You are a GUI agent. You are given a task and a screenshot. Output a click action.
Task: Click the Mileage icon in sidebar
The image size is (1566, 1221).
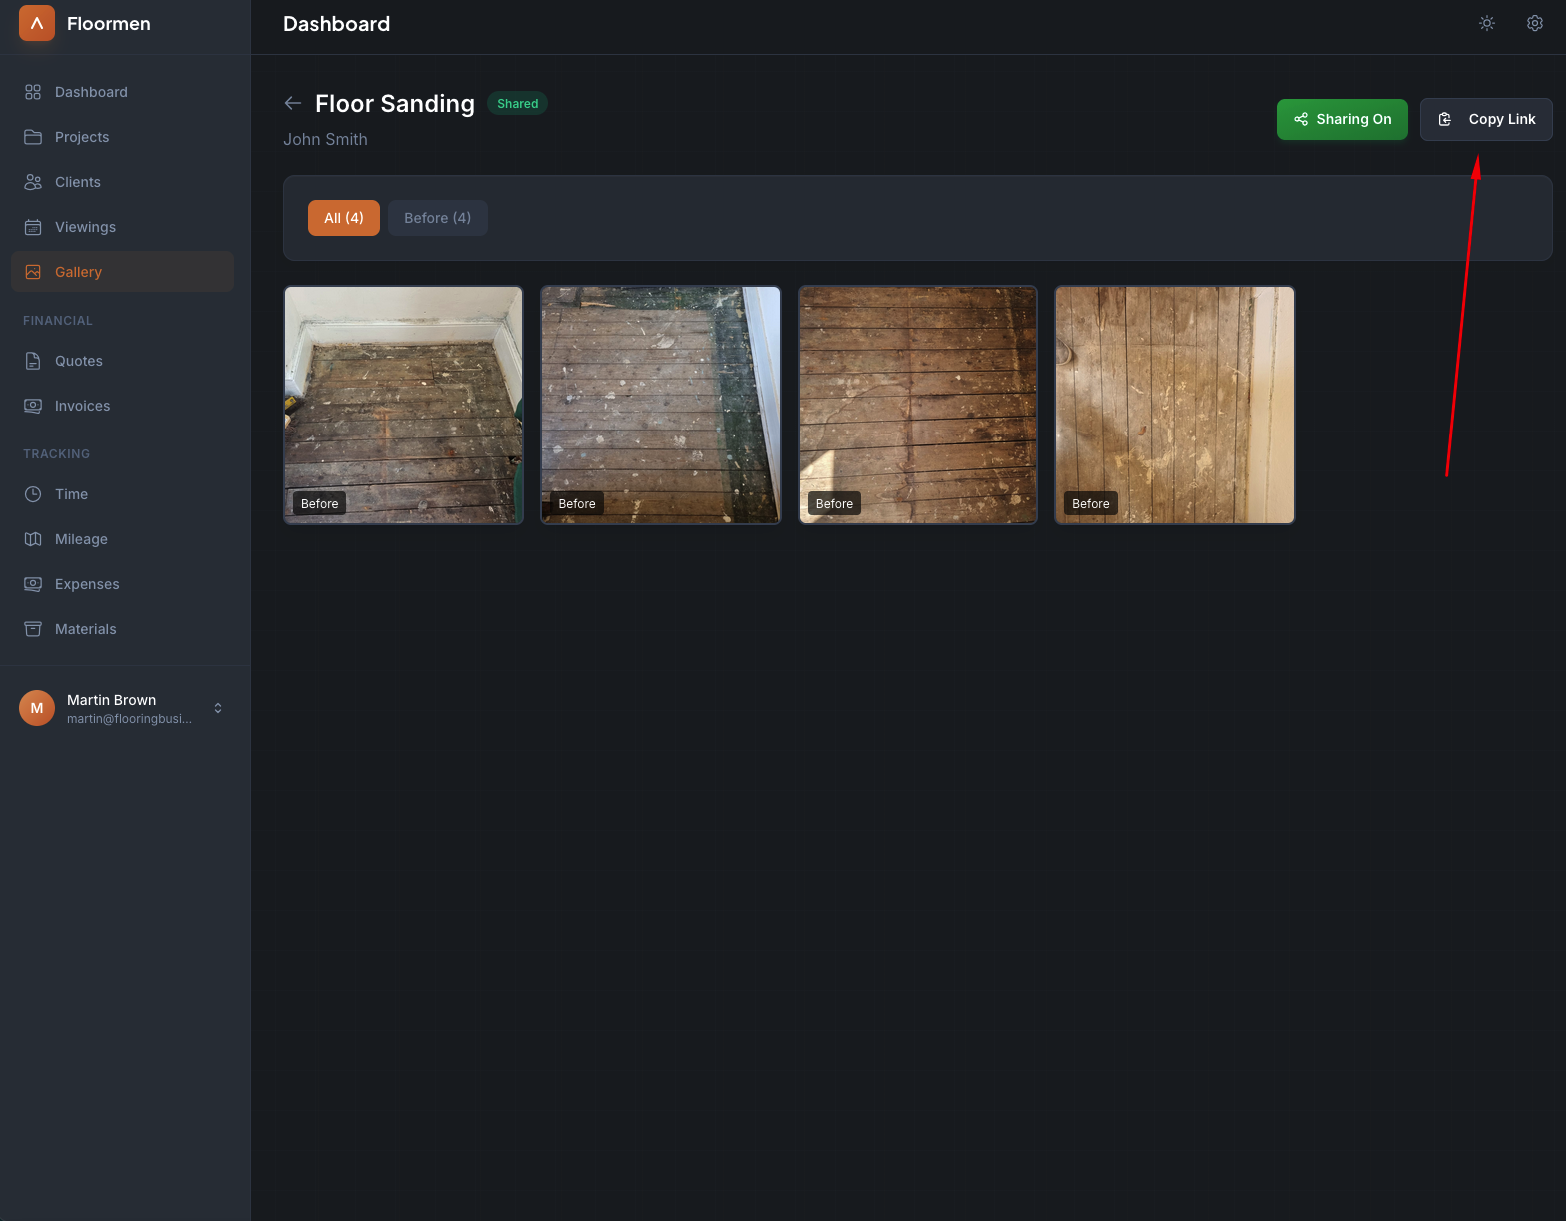click(32, 538)
